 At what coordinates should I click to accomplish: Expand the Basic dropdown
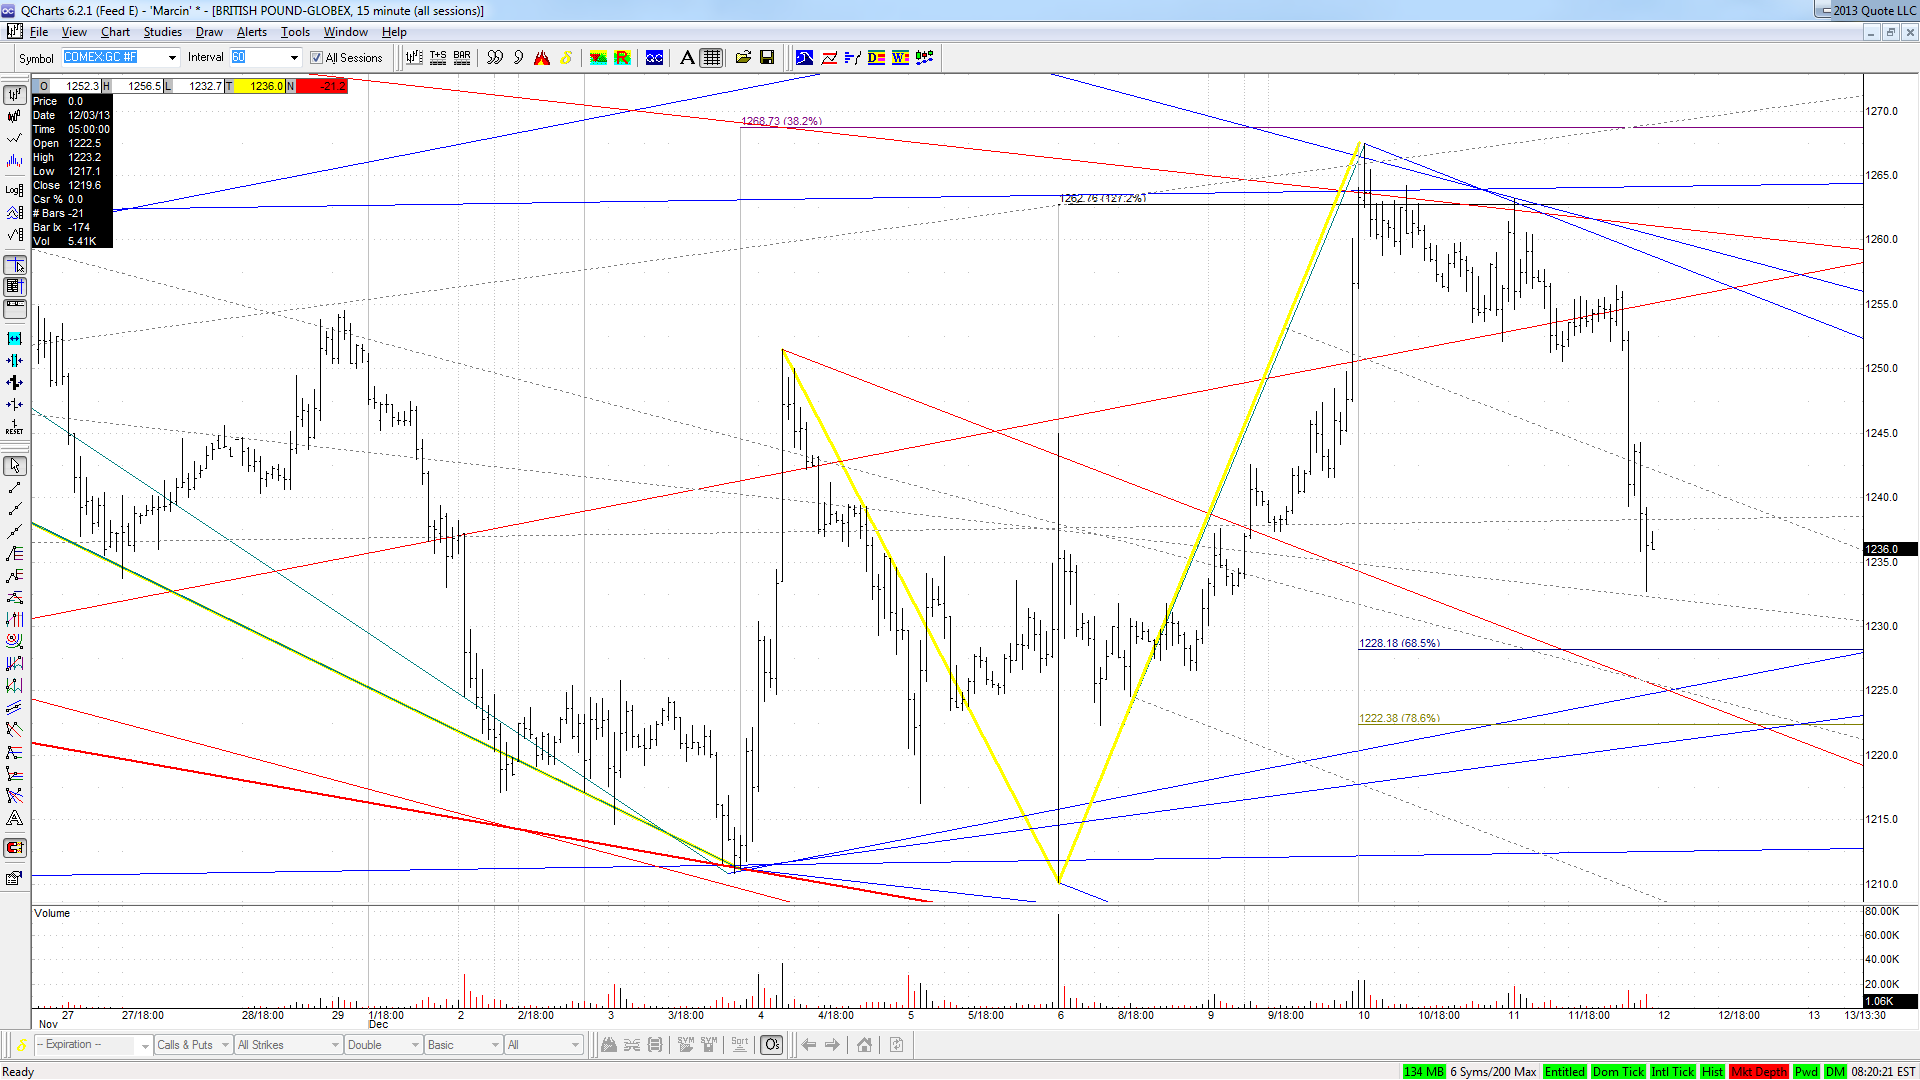point(495,1045)
